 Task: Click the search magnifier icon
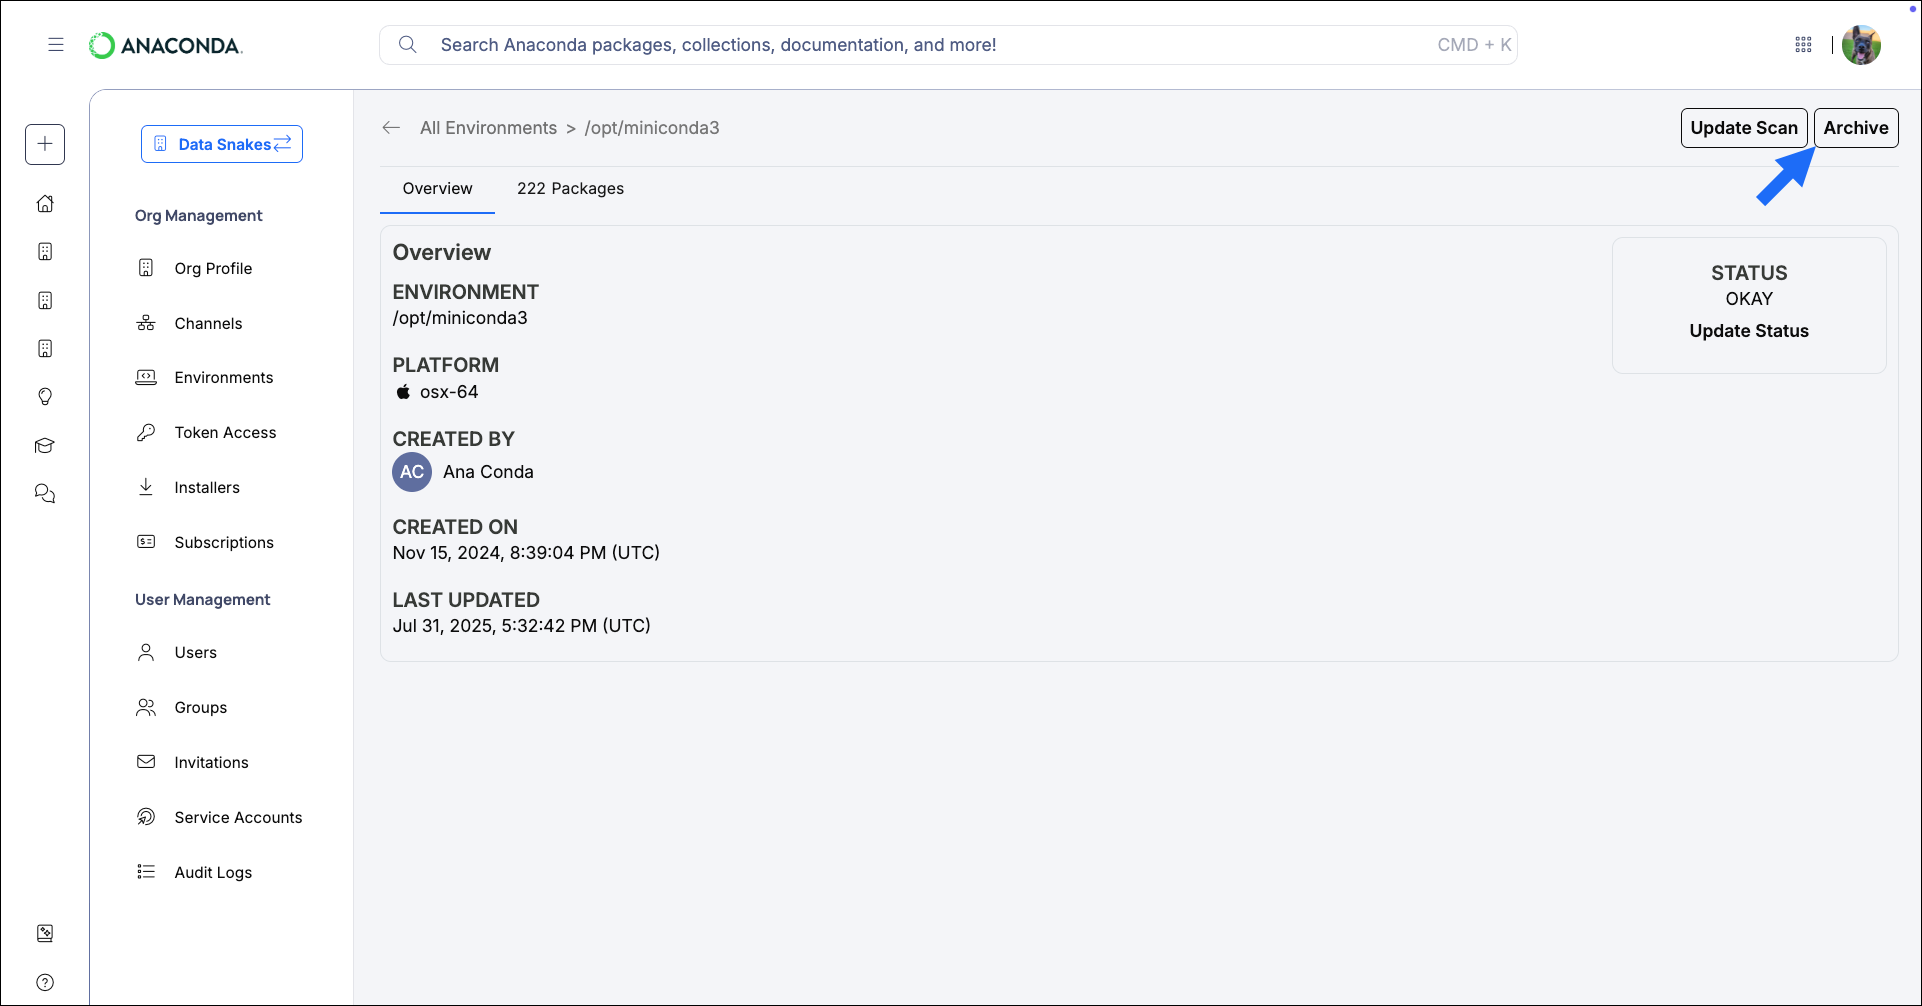click(407, 45)
